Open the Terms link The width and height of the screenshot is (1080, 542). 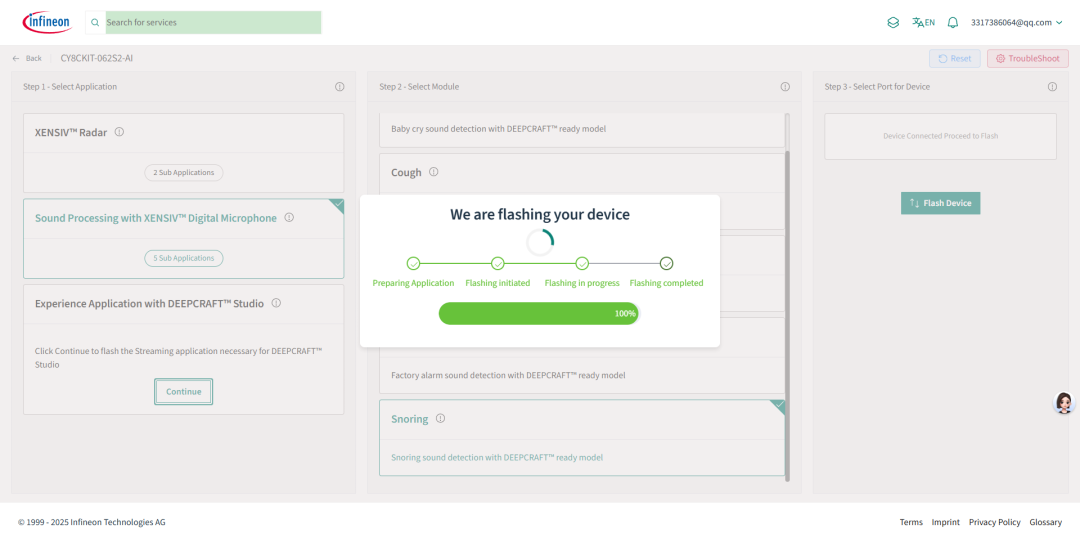point(911,522)
